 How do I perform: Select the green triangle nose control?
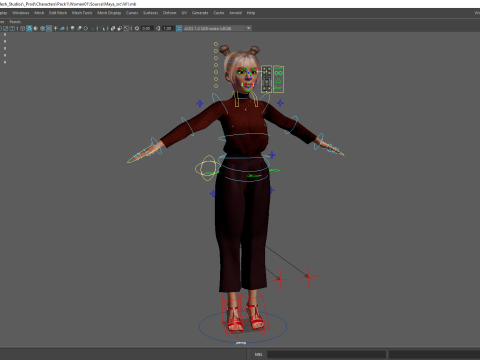[278, 80]
